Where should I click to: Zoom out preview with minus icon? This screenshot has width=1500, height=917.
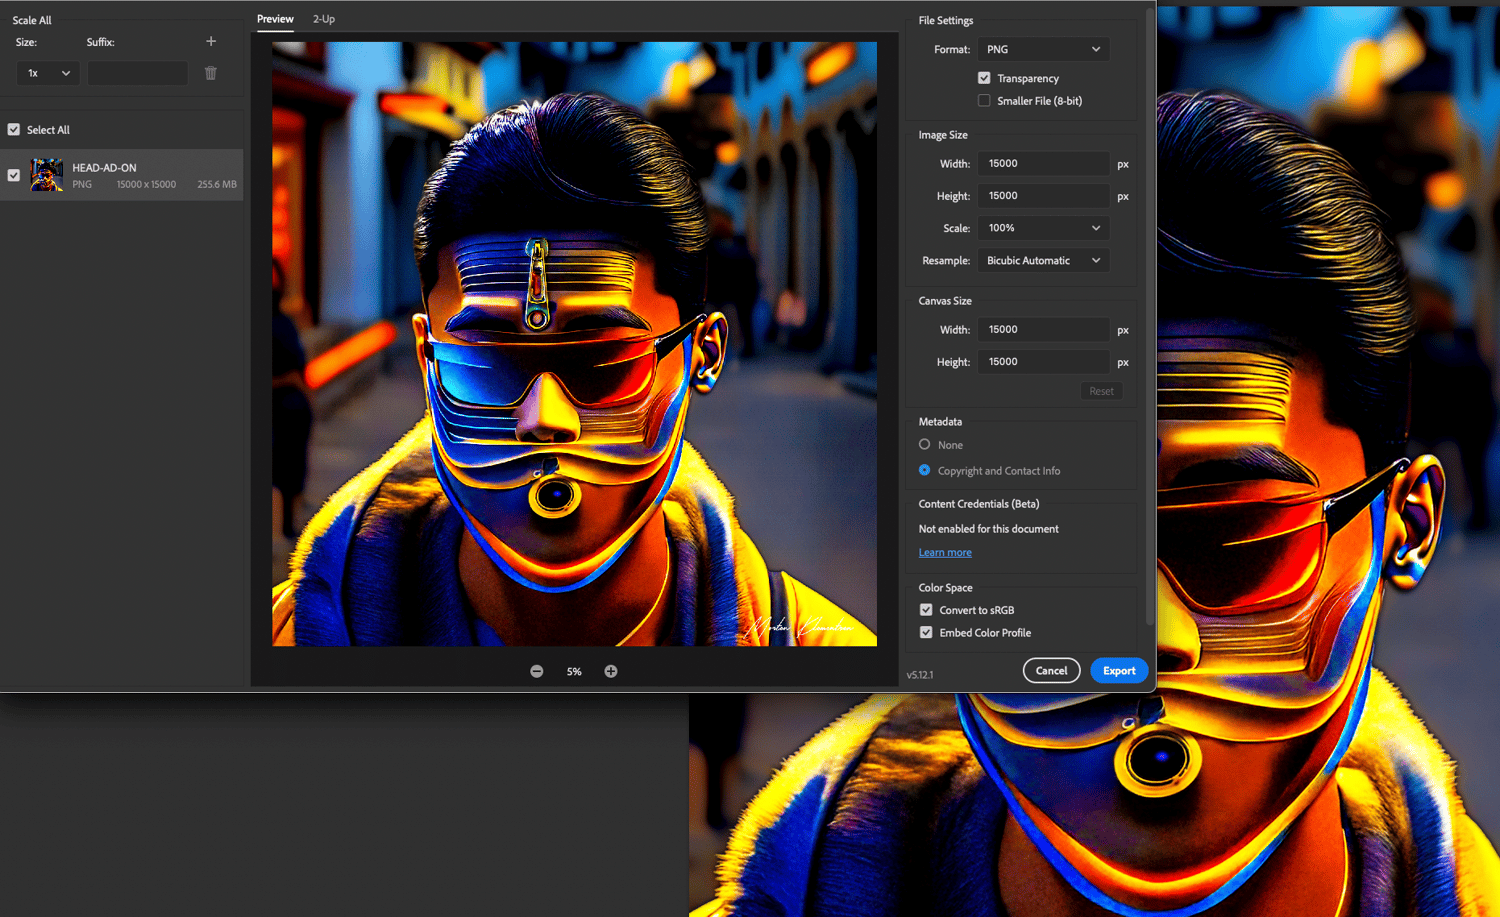click(537, 671)
